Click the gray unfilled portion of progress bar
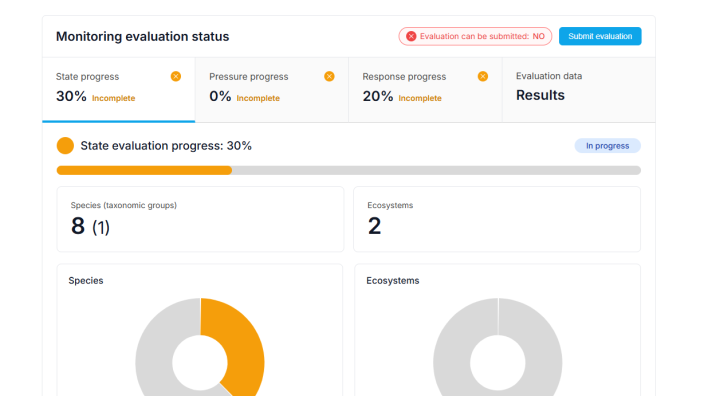704x396 pixels. click(436, 170)
